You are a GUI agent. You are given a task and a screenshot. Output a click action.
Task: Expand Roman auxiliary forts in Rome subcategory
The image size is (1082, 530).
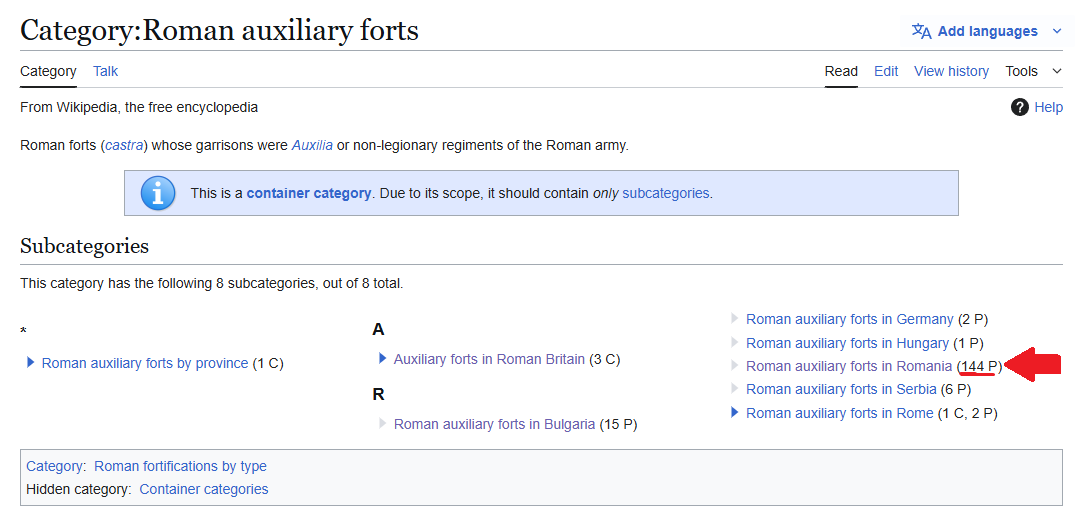click(734, 413)
